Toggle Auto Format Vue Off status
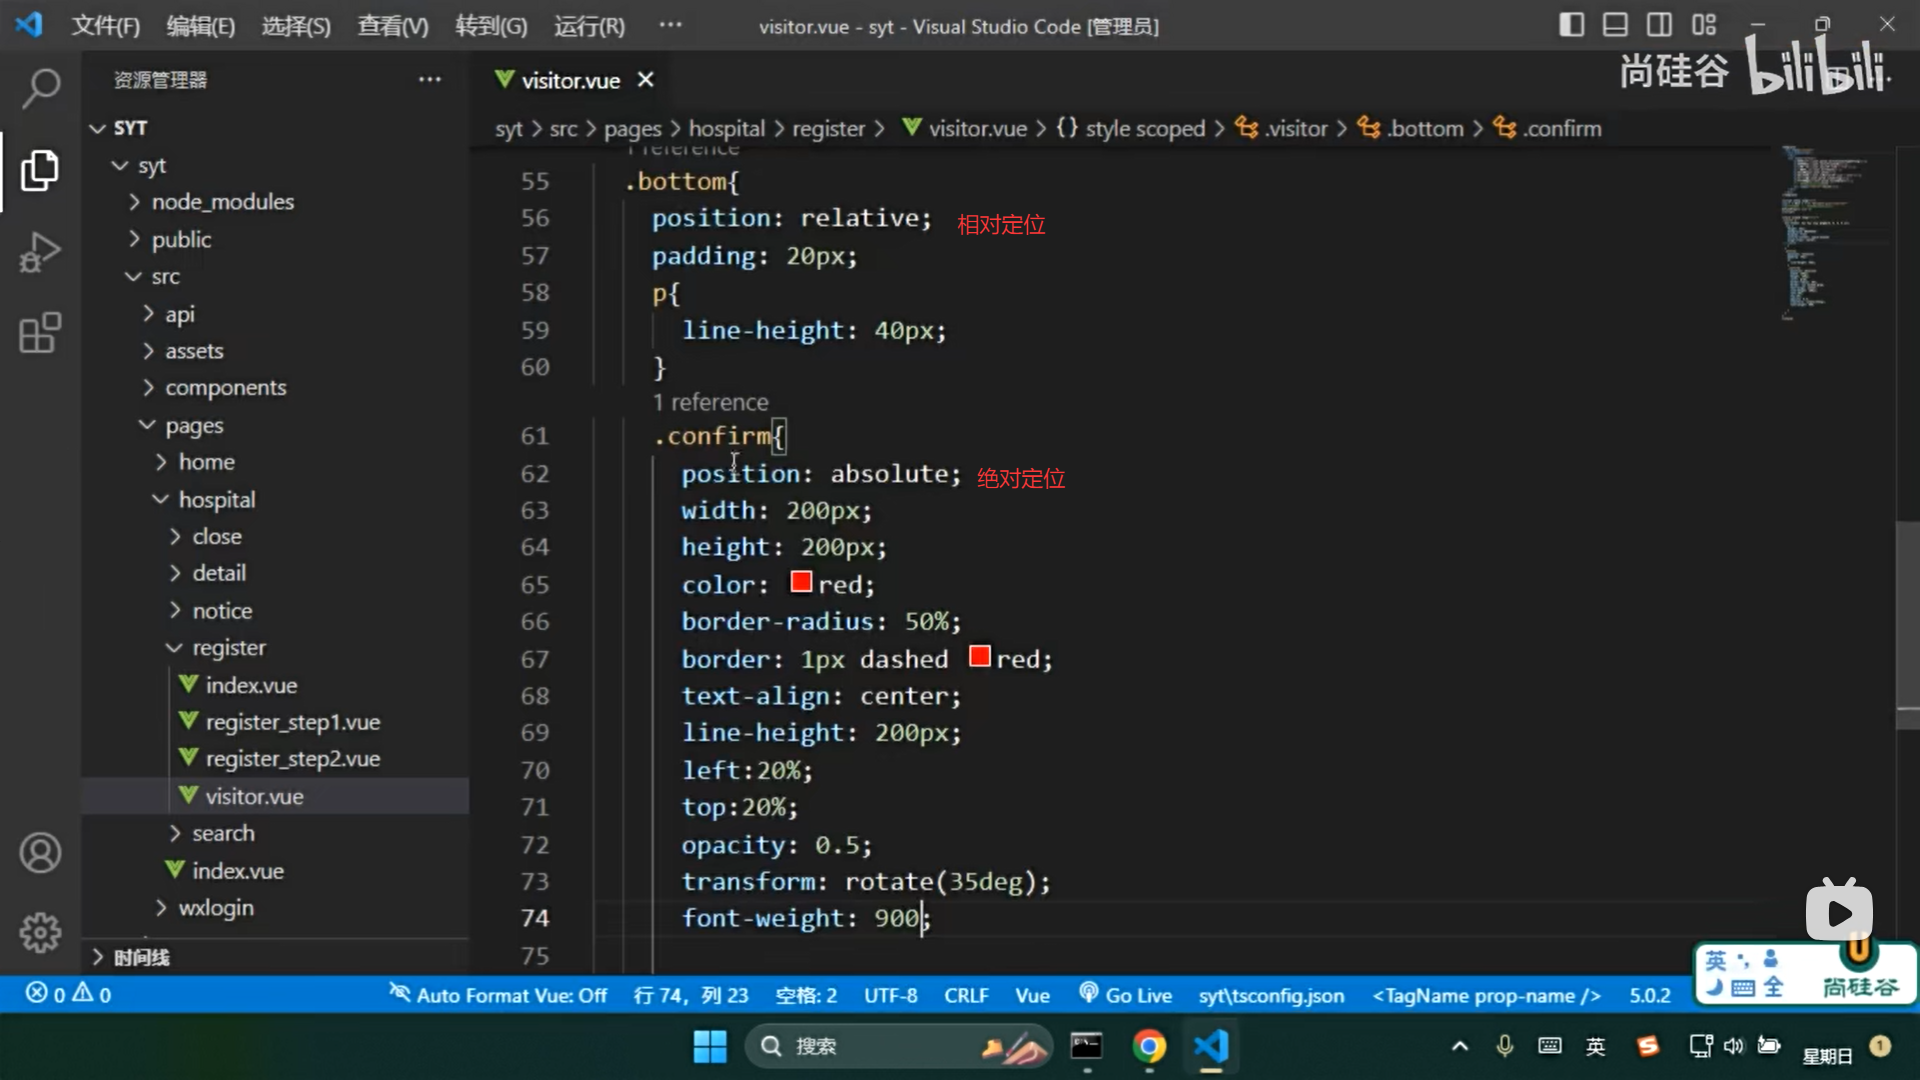This screenshot has width=1920, height=1080. pyautogui.click(x=498, y=995)
